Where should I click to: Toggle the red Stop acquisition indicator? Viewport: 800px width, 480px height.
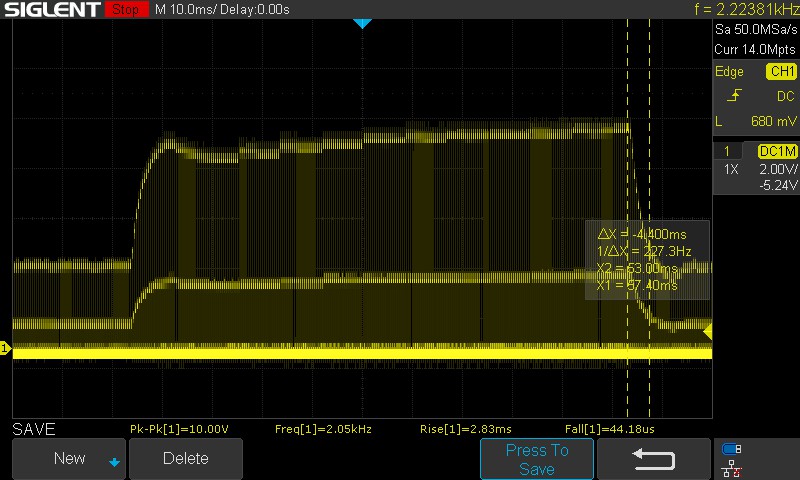[x=125, y=10]
